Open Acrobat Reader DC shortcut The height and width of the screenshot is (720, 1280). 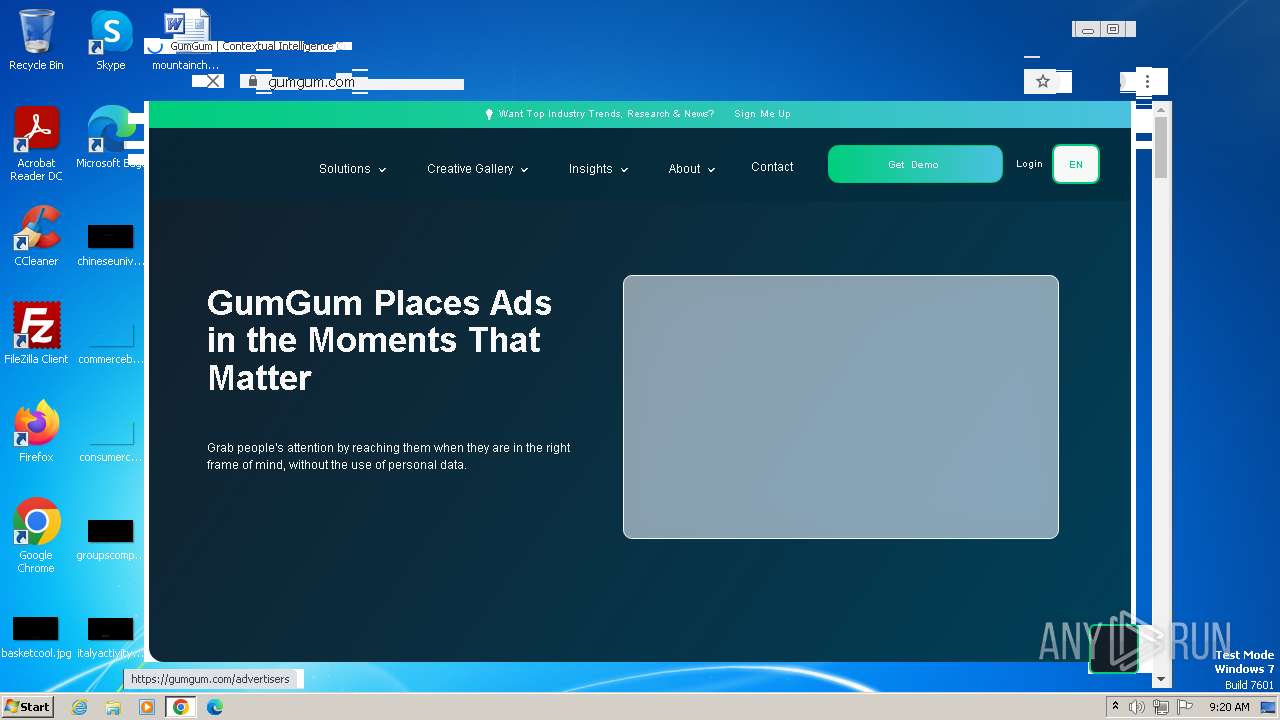click(x=36, y=144)
